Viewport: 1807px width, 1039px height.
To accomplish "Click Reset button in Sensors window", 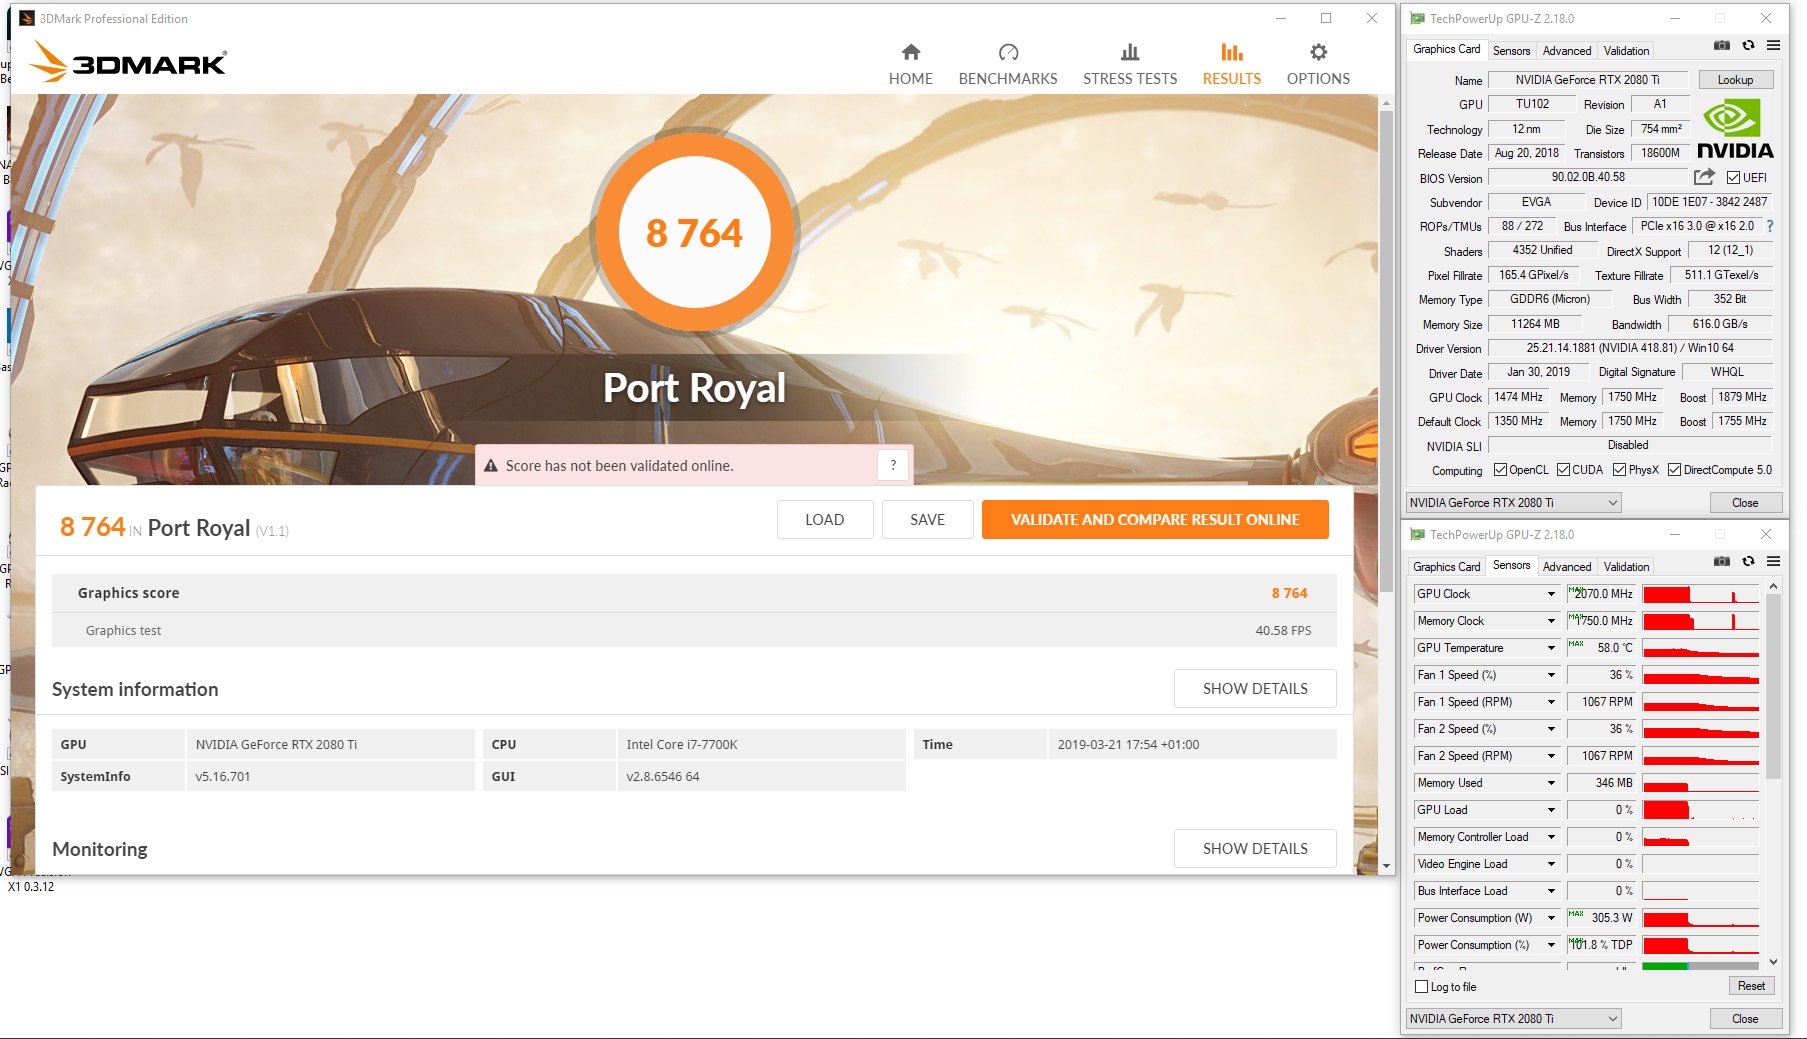I will (1751, 985).
